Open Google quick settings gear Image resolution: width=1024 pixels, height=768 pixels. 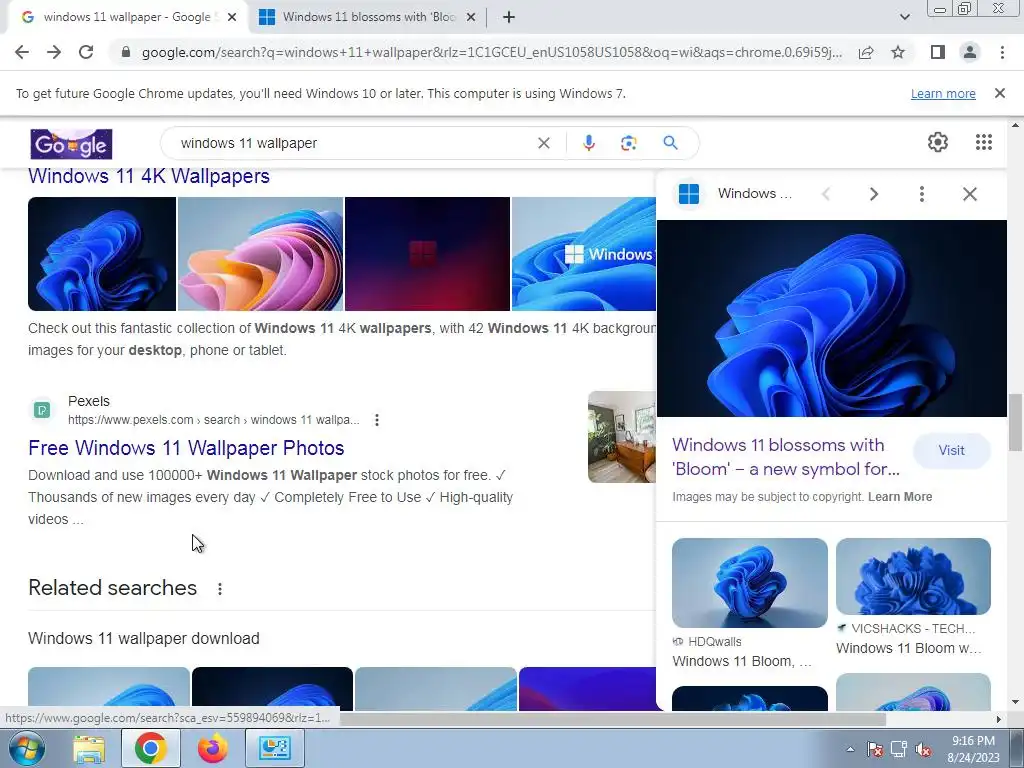[x=938, y=142]
